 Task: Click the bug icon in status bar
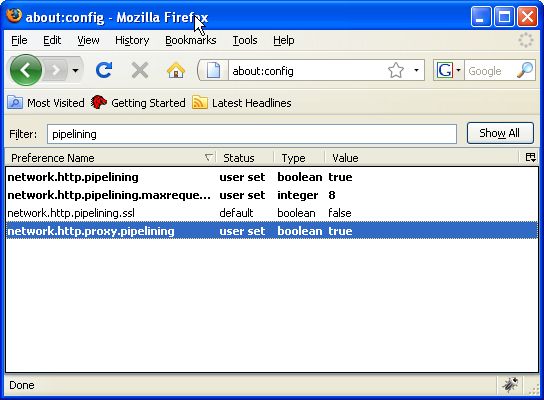[x=510, y=384]
